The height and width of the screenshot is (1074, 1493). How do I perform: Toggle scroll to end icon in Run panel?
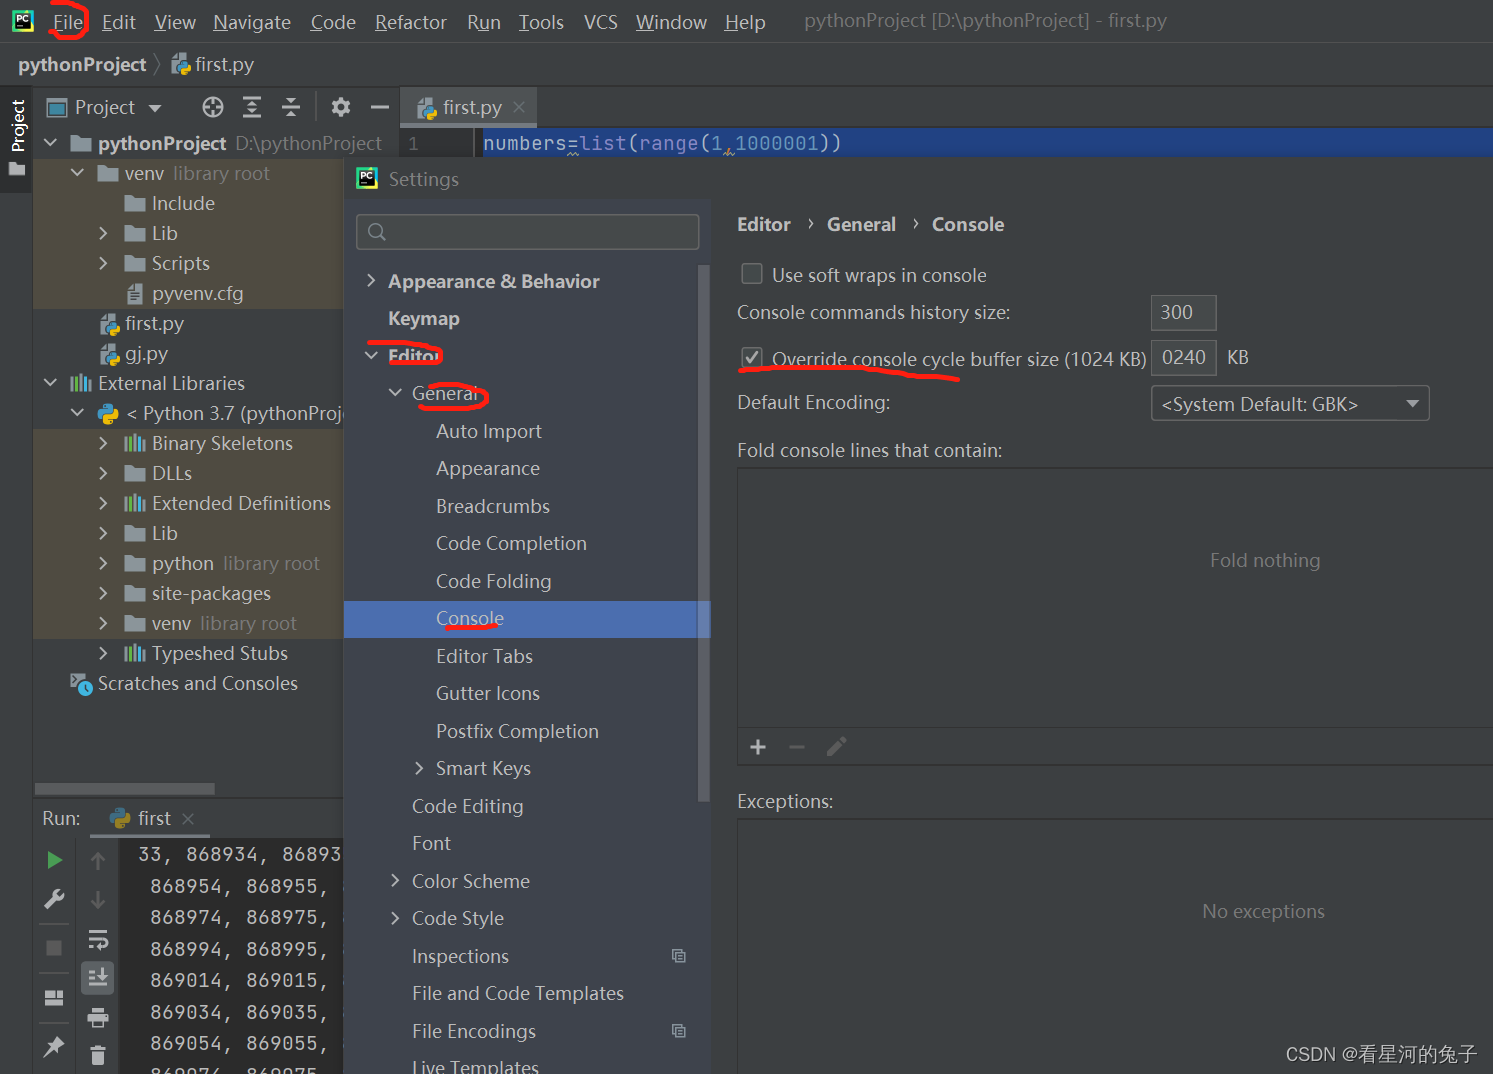tap(98, 977)
